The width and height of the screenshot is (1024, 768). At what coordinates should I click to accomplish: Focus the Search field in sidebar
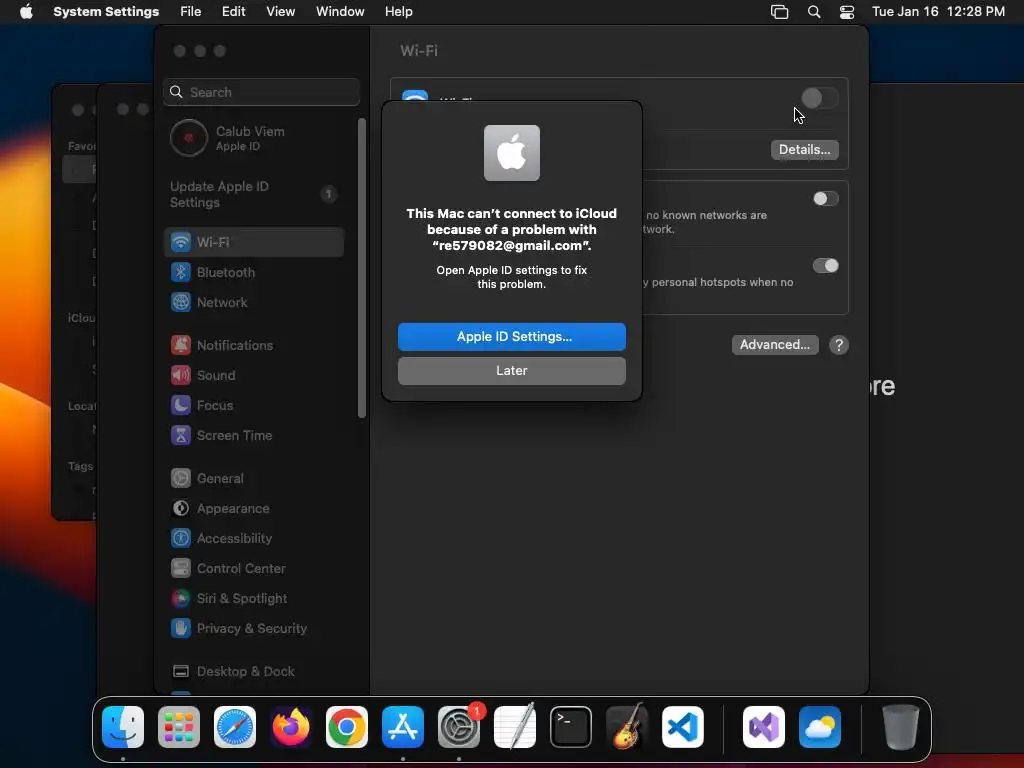(x=261, y=92)
